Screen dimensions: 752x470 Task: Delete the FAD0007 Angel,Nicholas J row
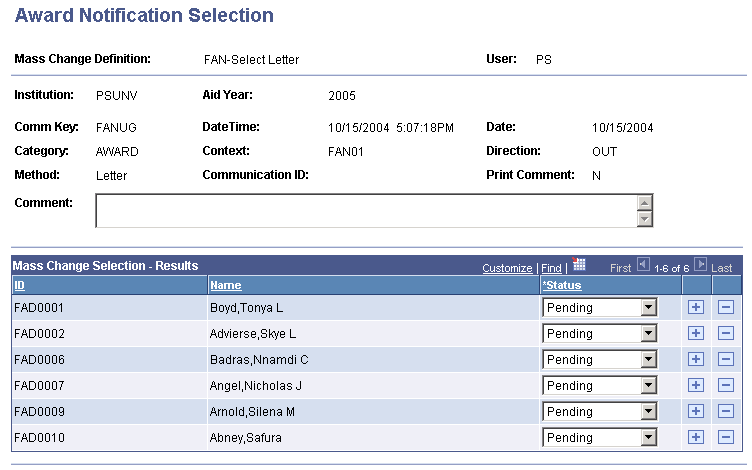tap(726, 385)
